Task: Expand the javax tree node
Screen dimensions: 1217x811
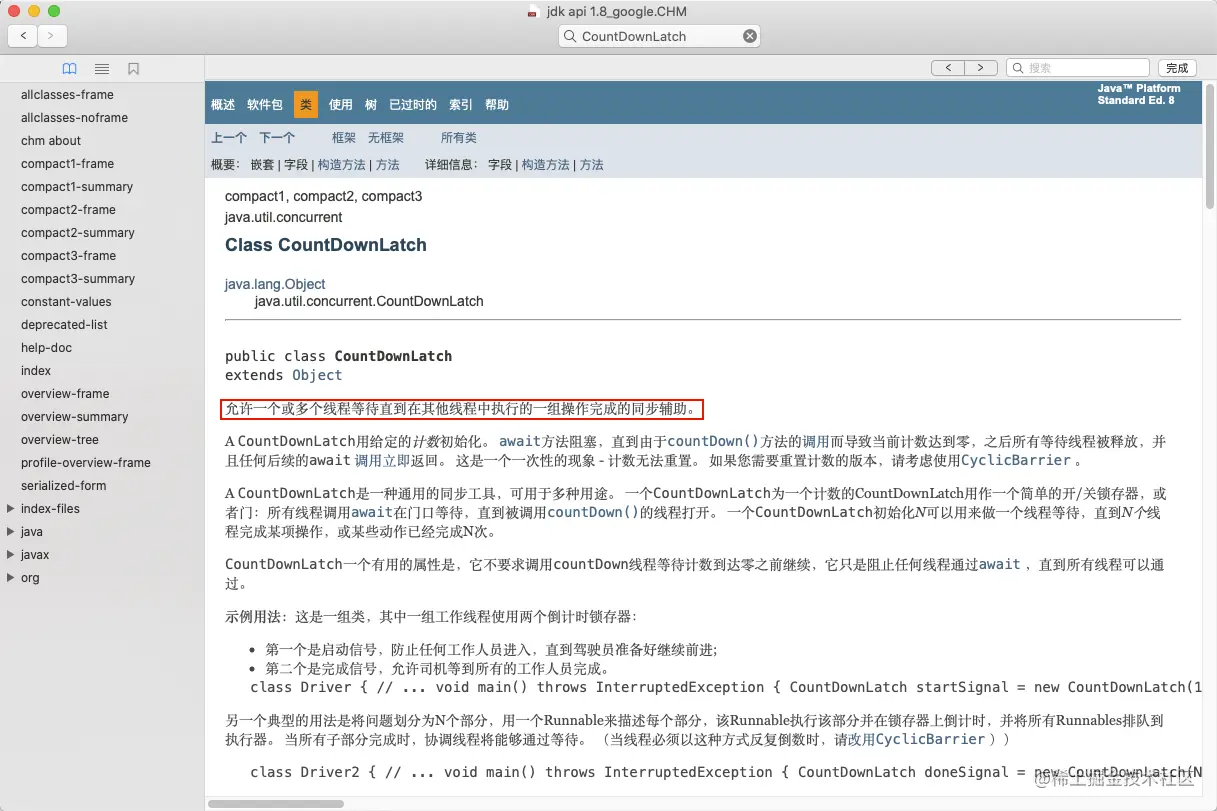Action: click(10, 554)
